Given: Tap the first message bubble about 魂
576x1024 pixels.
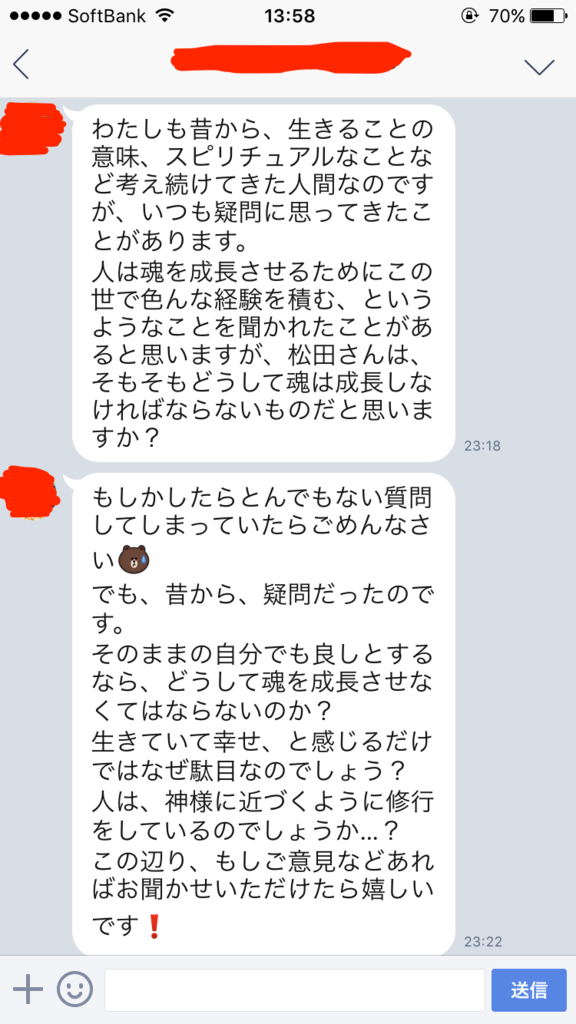Looking at the screenshot, I should pyautogui.click(x=263, y=283).
